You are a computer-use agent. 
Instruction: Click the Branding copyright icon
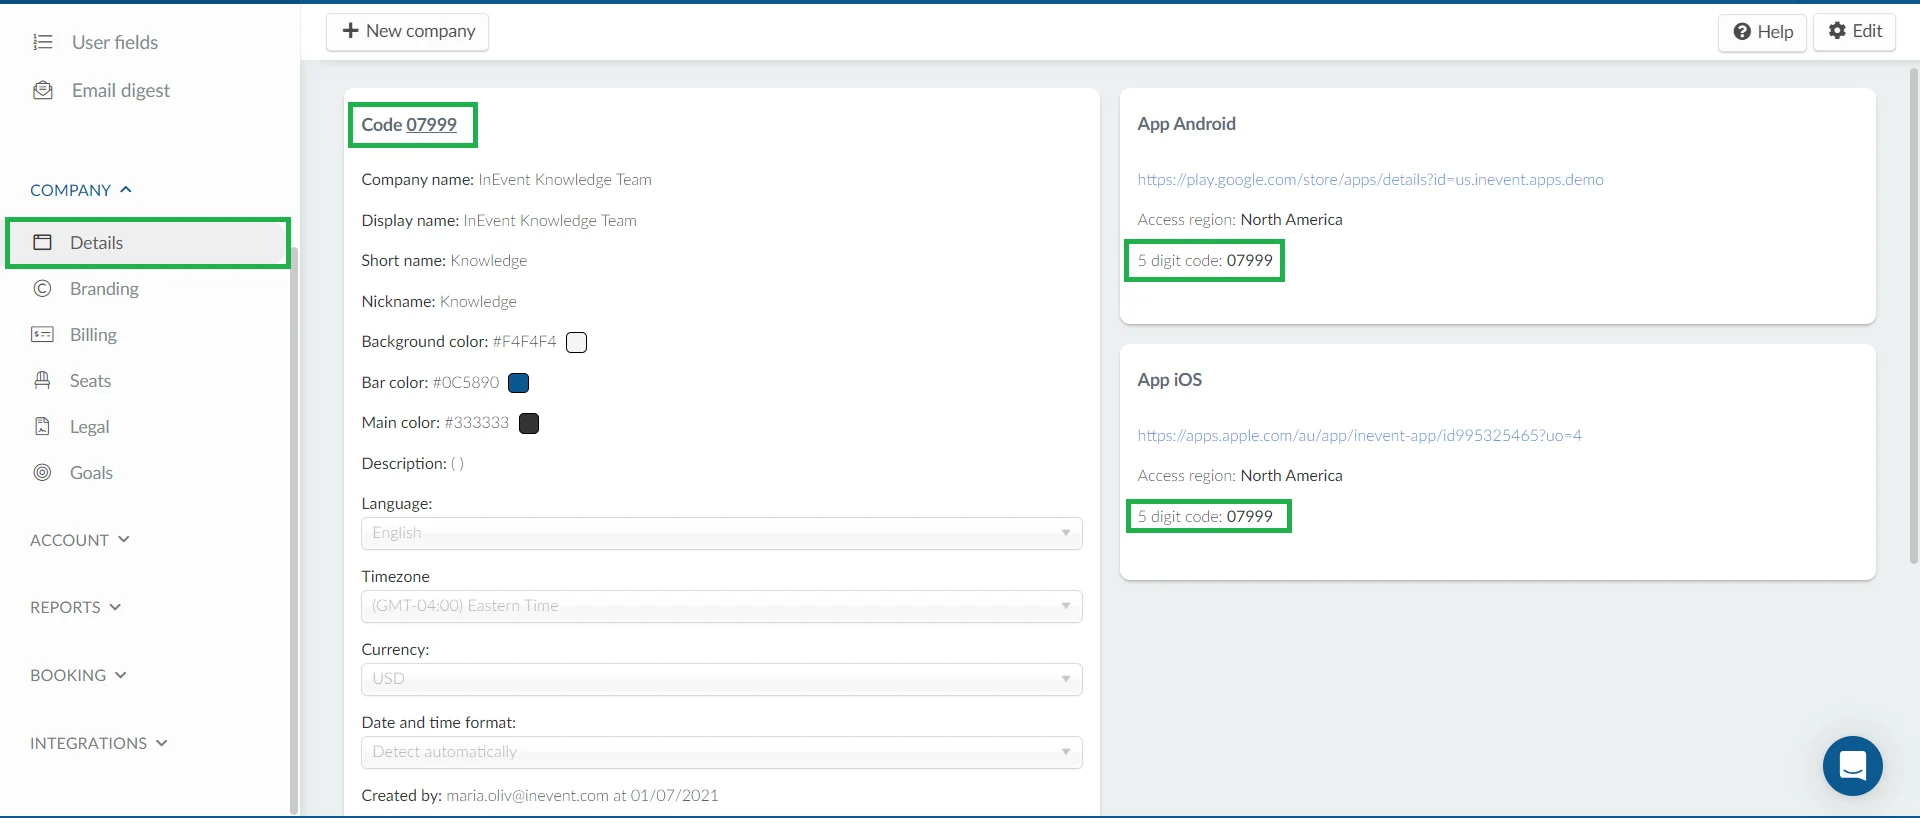point(42,288)
